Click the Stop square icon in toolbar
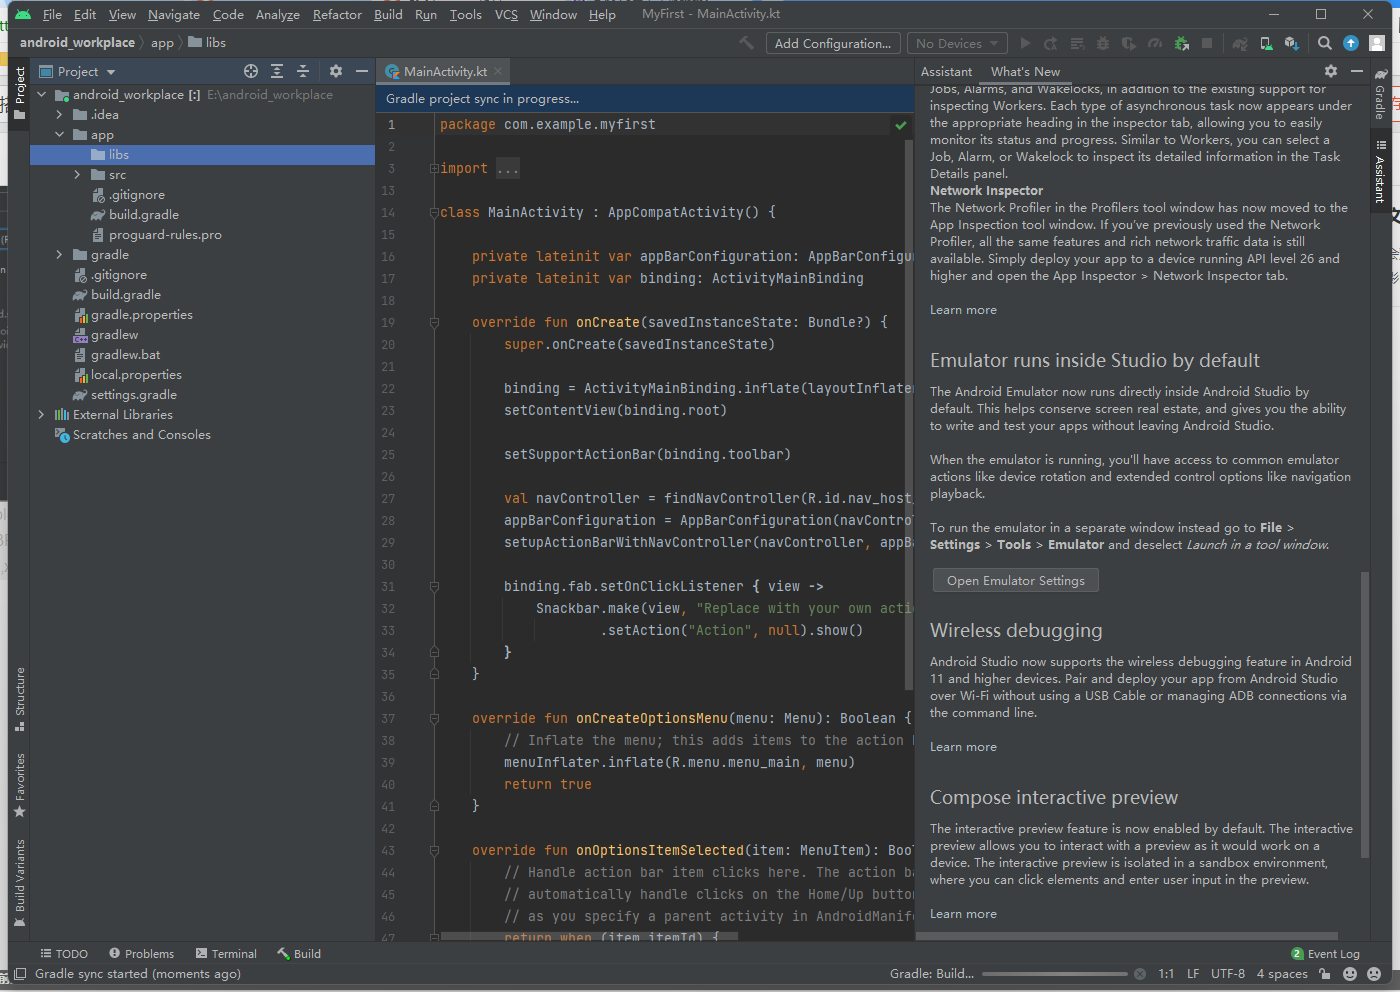 (1207, 43)
